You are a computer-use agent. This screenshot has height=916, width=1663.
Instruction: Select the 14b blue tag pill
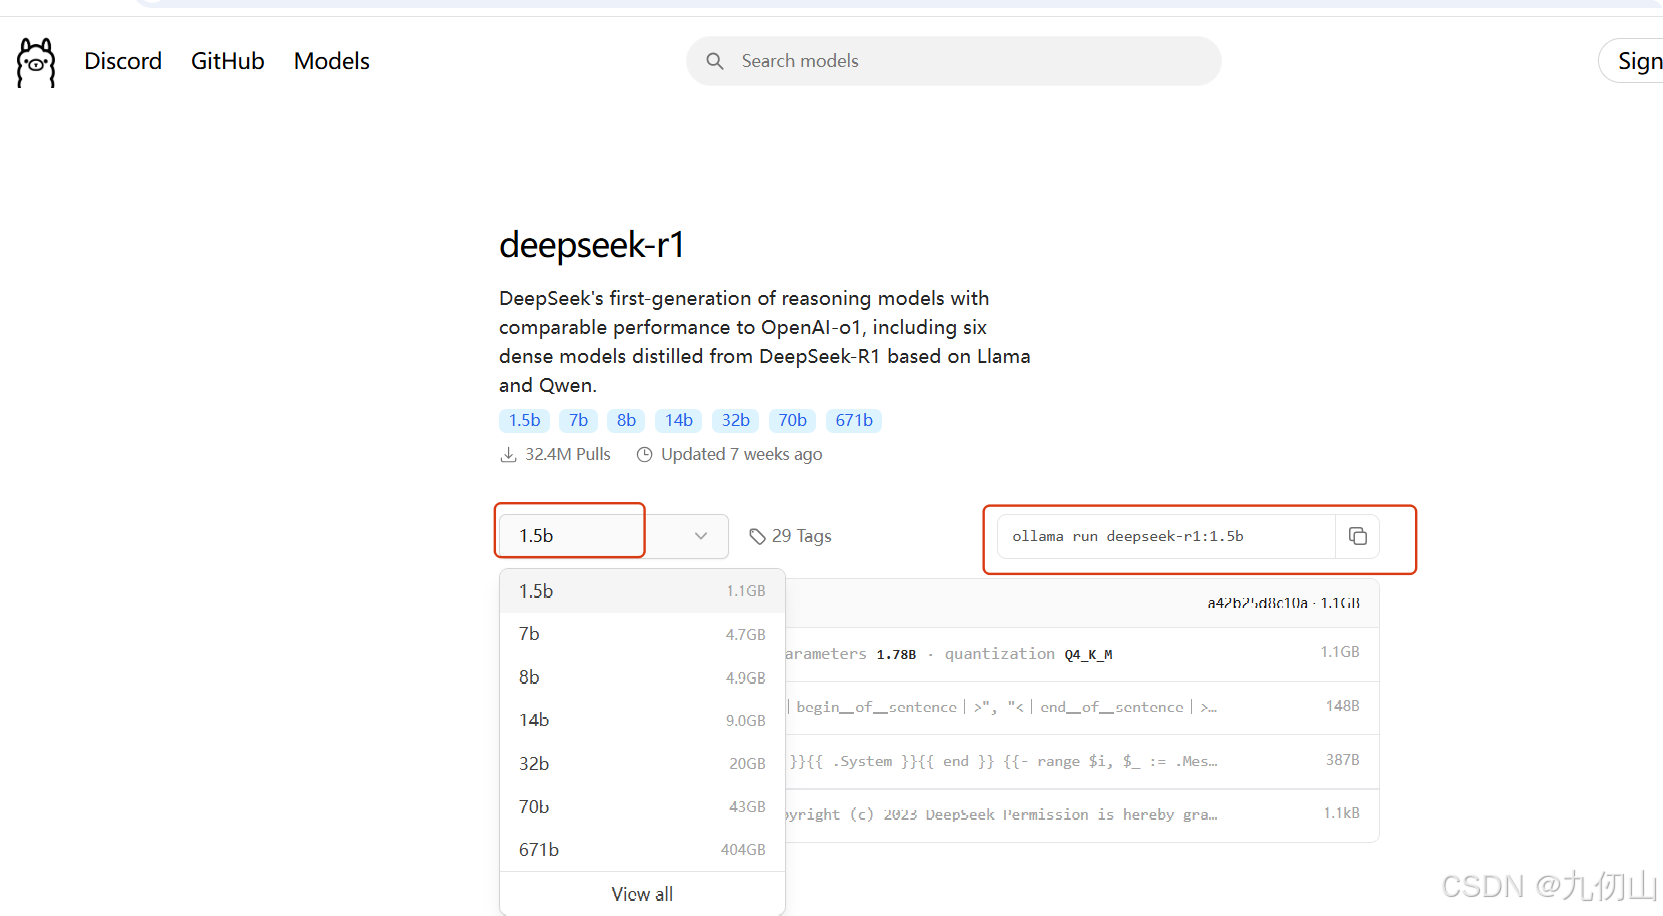click(x=679, y=420)
